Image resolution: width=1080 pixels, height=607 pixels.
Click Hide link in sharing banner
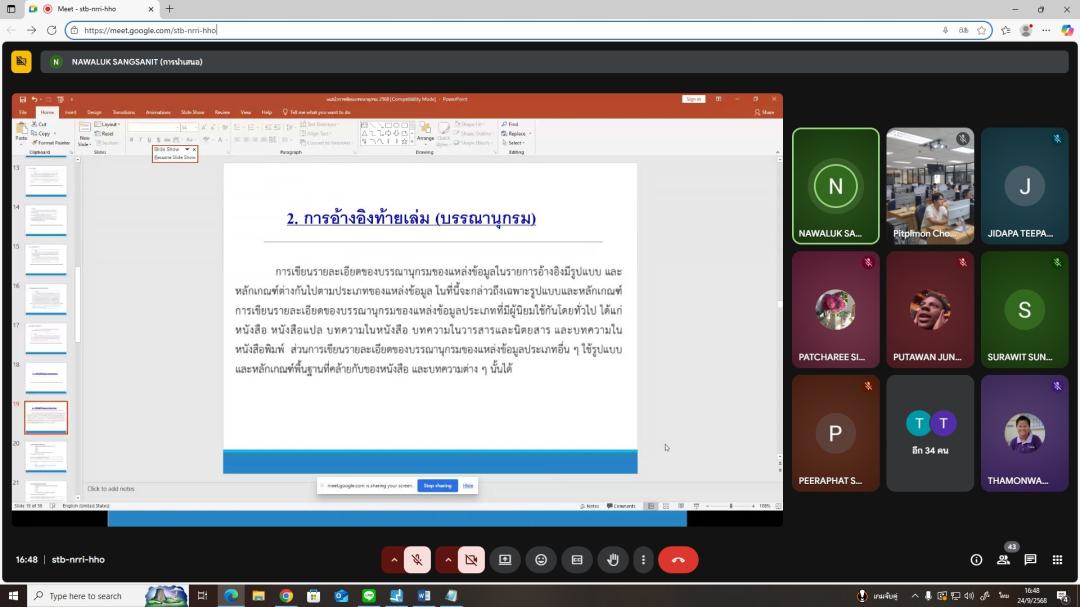[x=468, y=485]
